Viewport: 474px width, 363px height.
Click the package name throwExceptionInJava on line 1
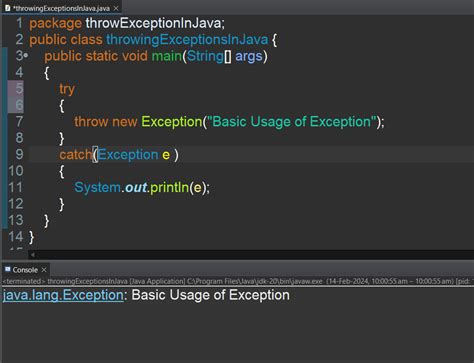click(154, 24)
